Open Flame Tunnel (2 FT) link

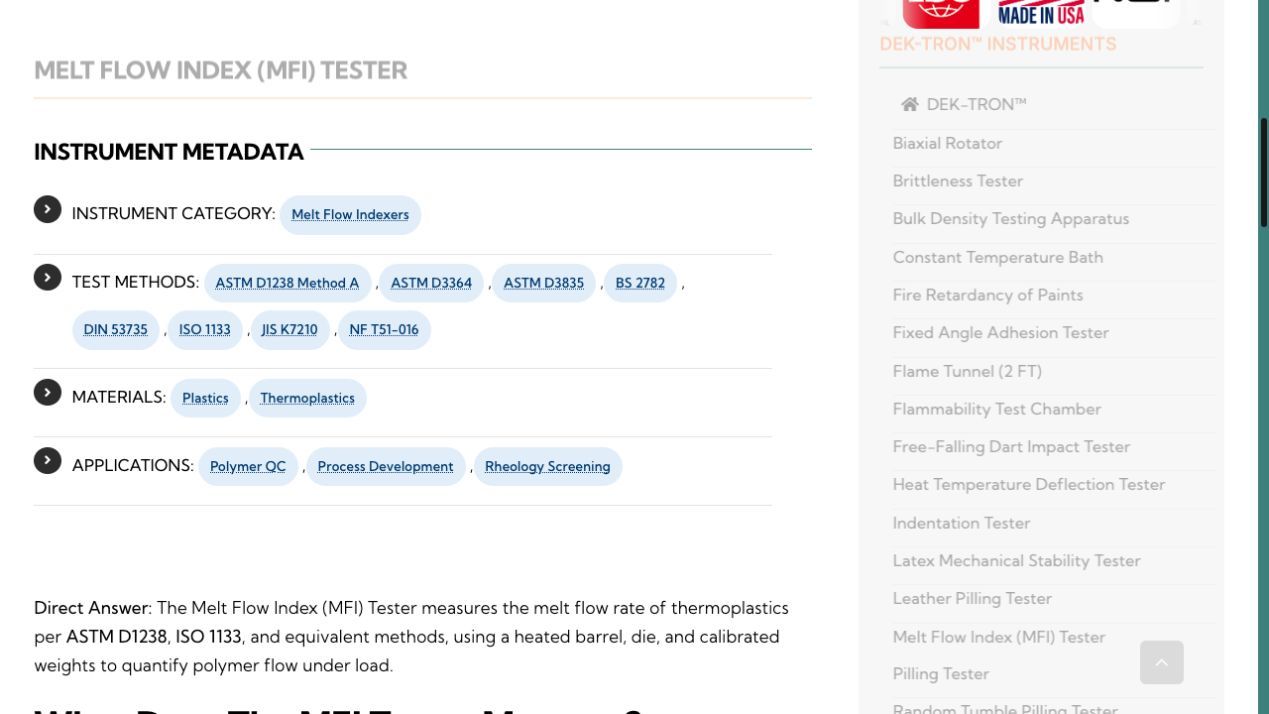tap(967, 371)
